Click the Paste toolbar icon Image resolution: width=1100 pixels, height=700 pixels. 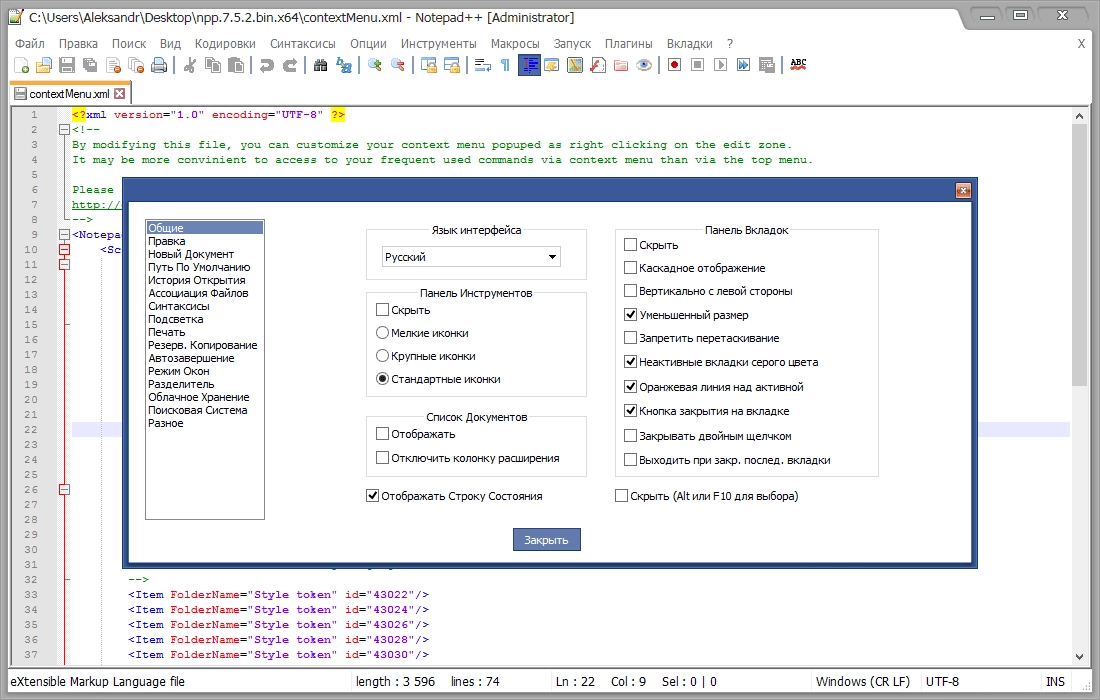pyautogui.click(x=236, y=65)
